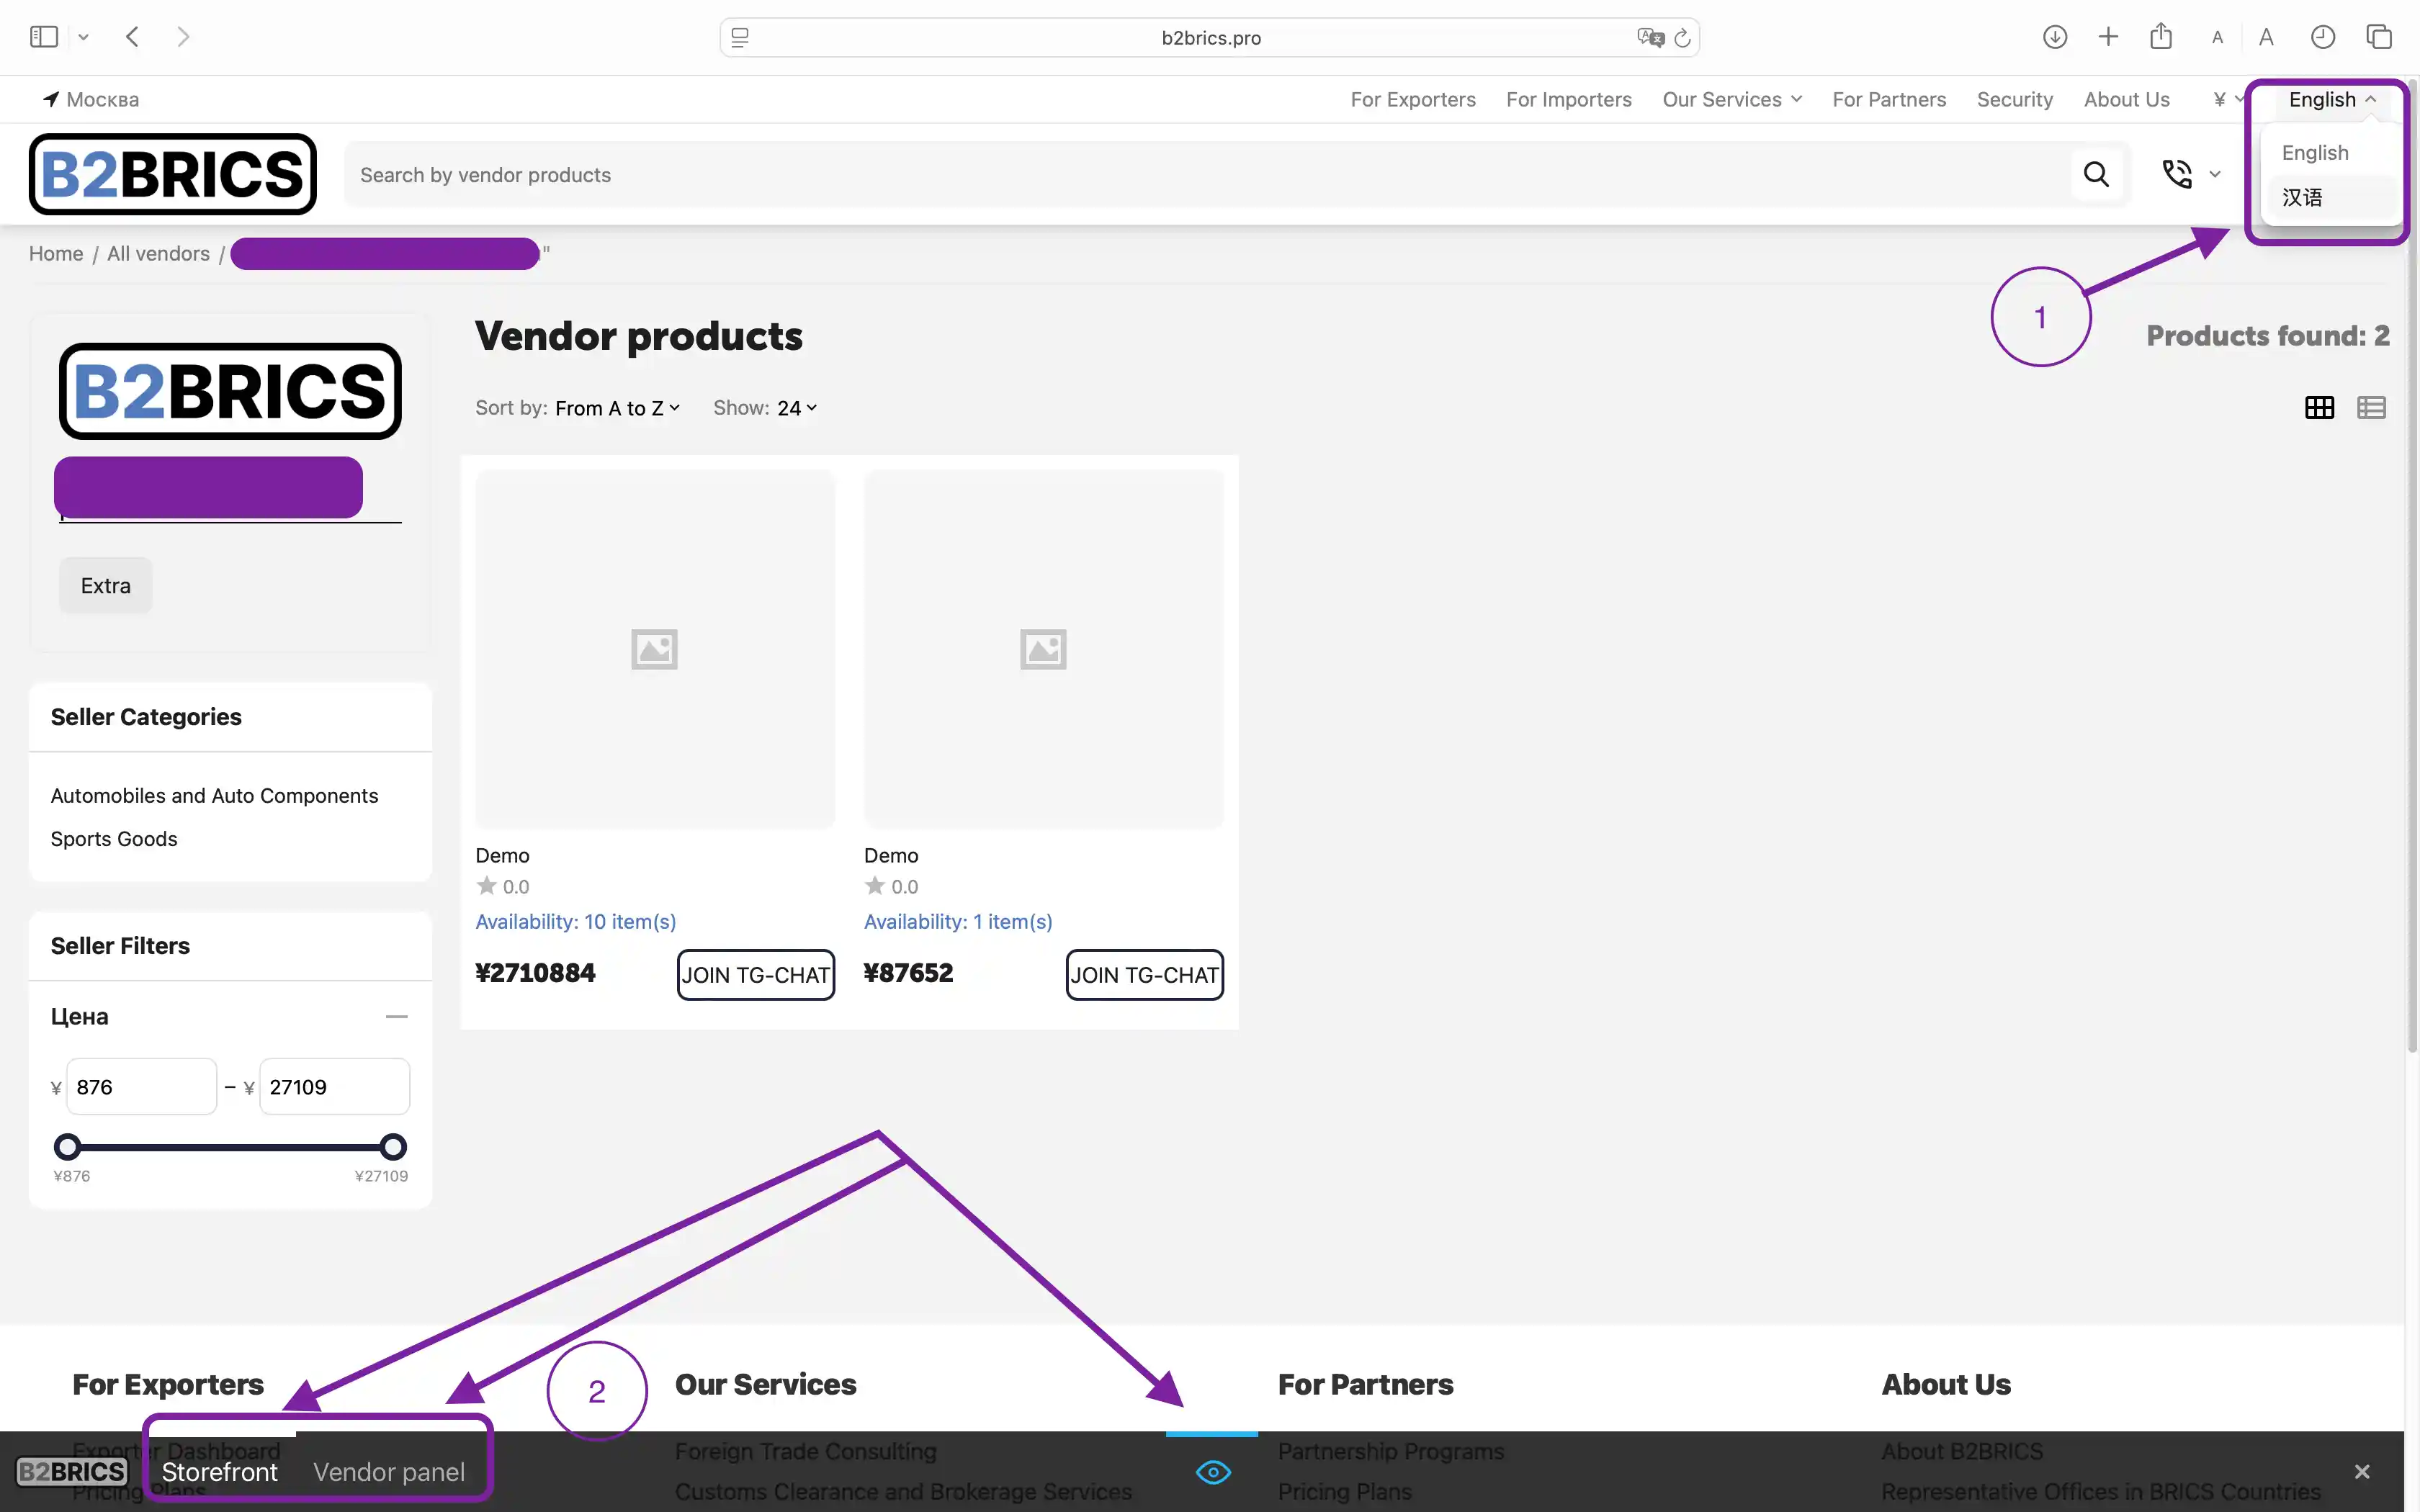Click JOIN TG-CHAT for ¥2710884 product
Viewport: 2420px width, 1512px height.
[x=756, y=974]
